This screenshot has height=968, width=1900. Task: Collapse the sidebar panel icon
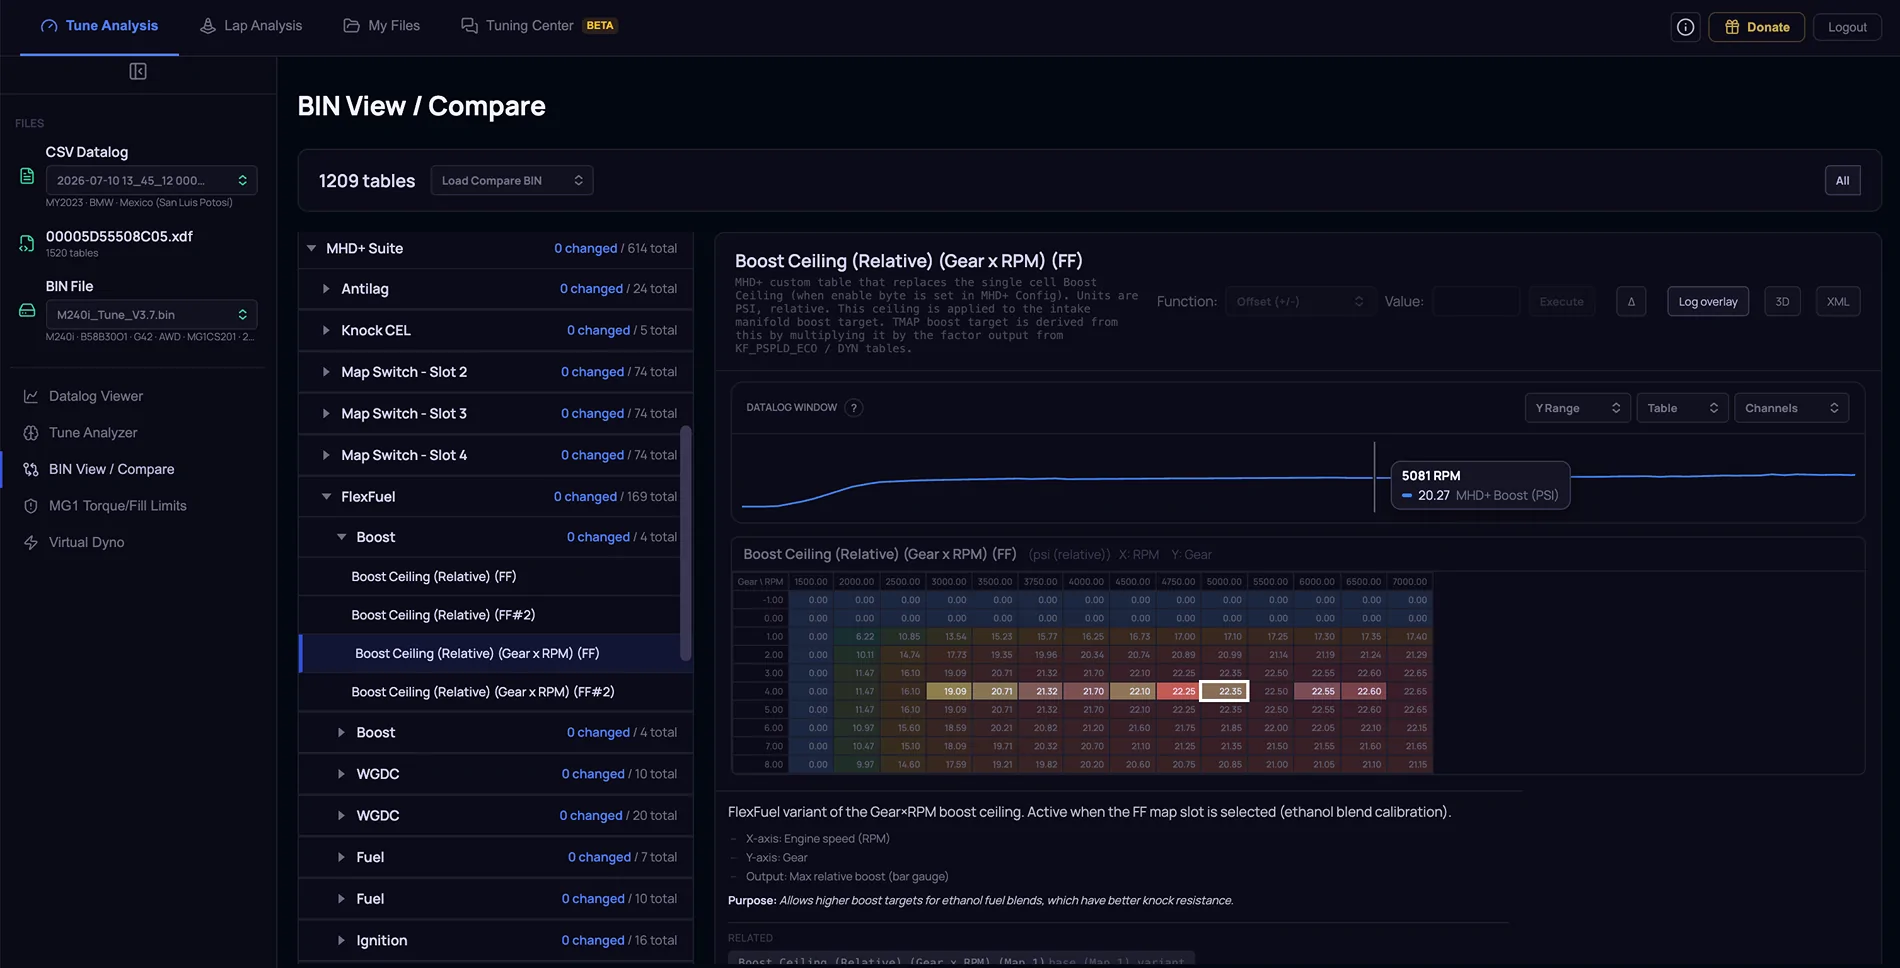pos(138,71)
